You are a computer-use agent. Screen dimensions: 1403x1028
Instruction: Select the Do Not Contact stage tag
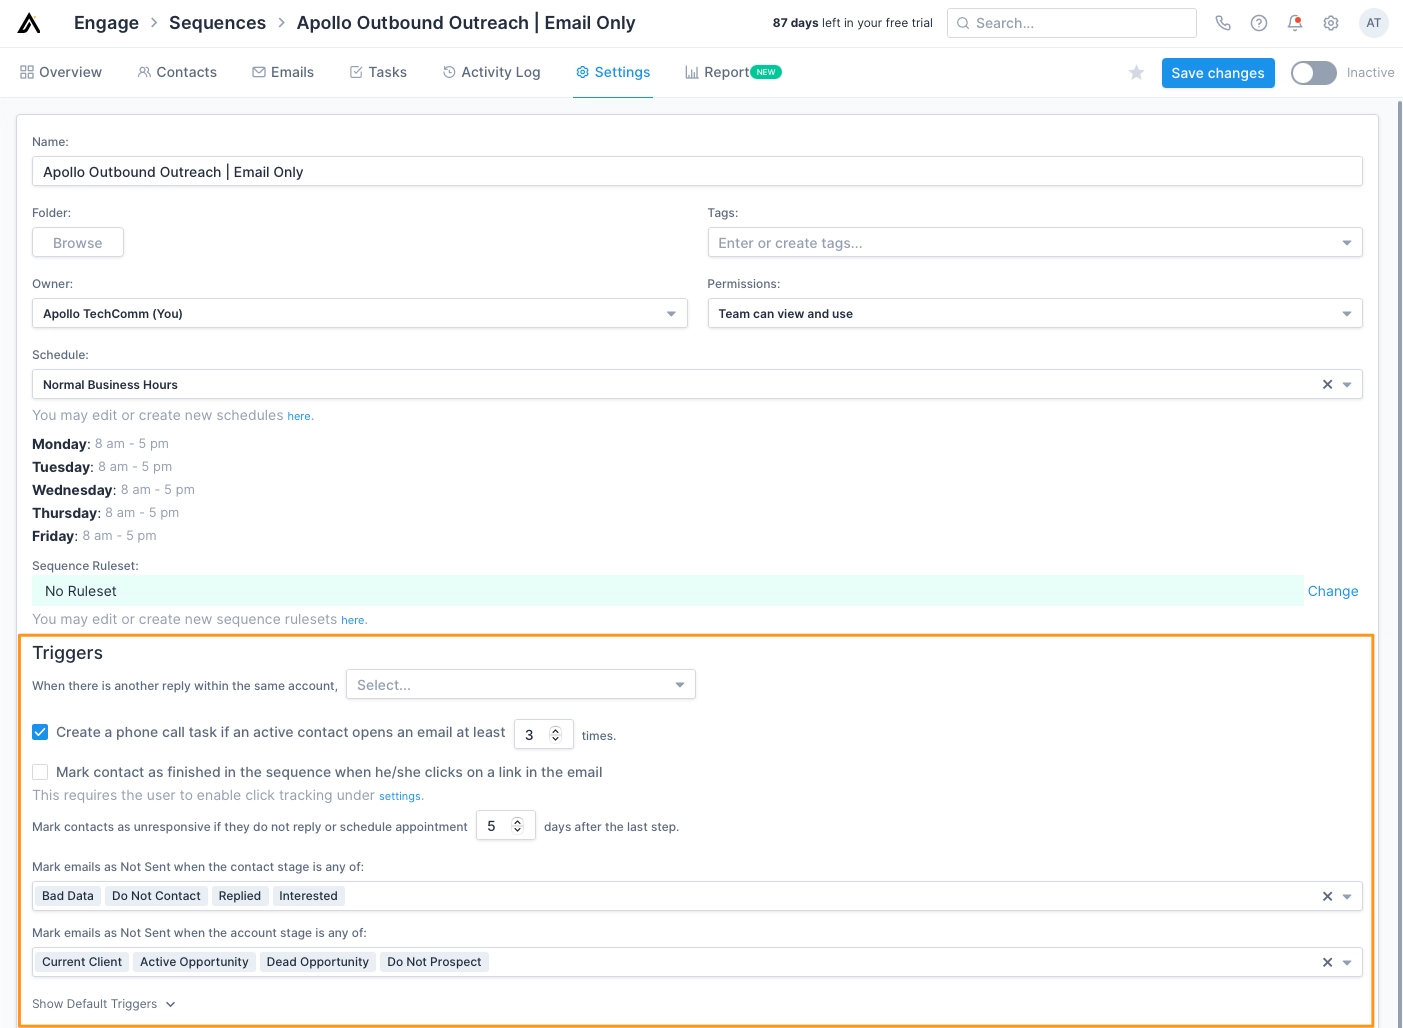[156, 896]
